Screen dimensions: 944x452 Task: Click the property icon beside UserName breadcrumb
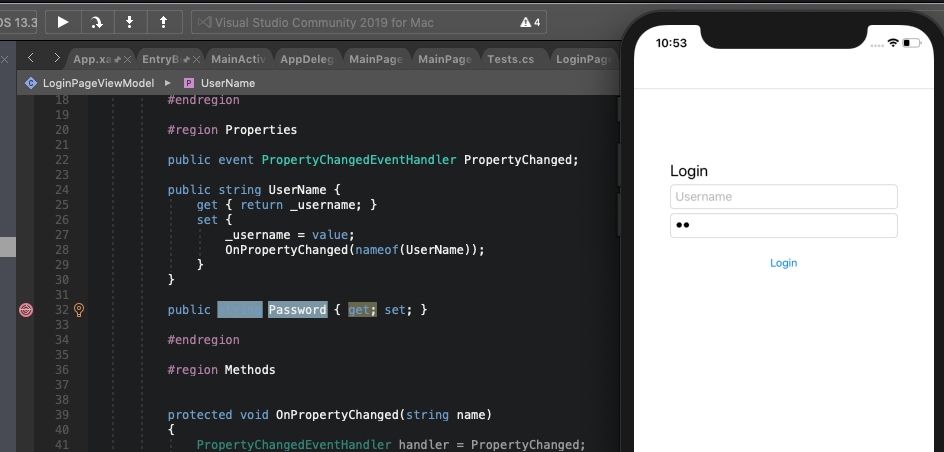189,83
